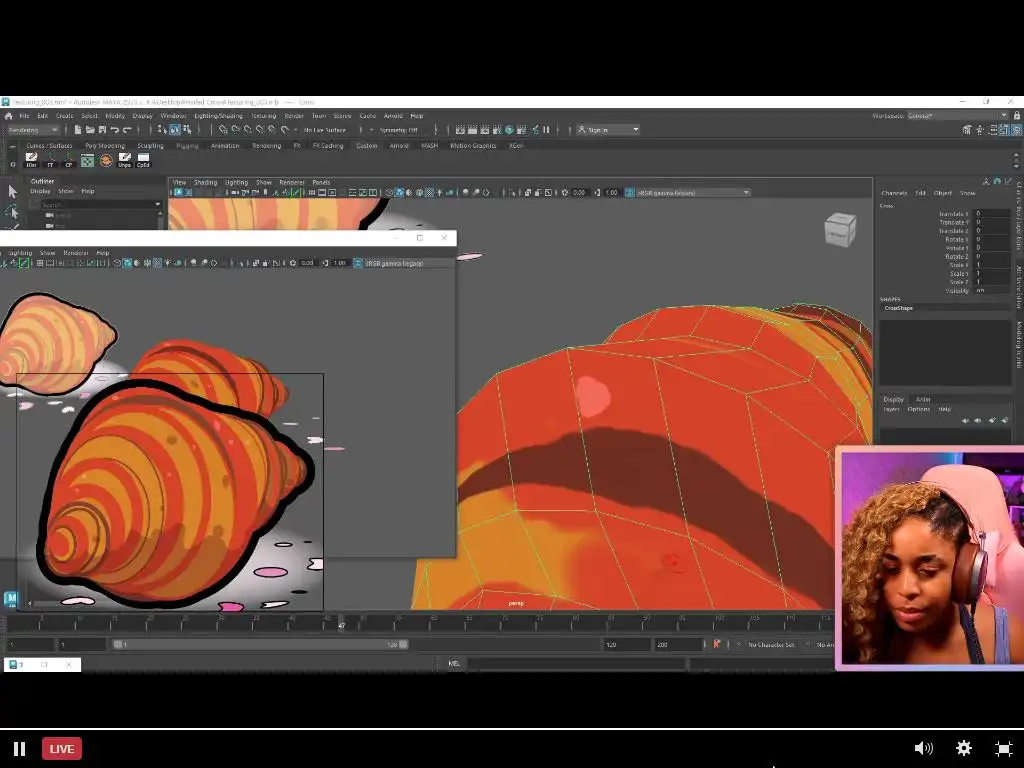Click the Blin shelf button
1024x768 pixels.
coord(31,160)
